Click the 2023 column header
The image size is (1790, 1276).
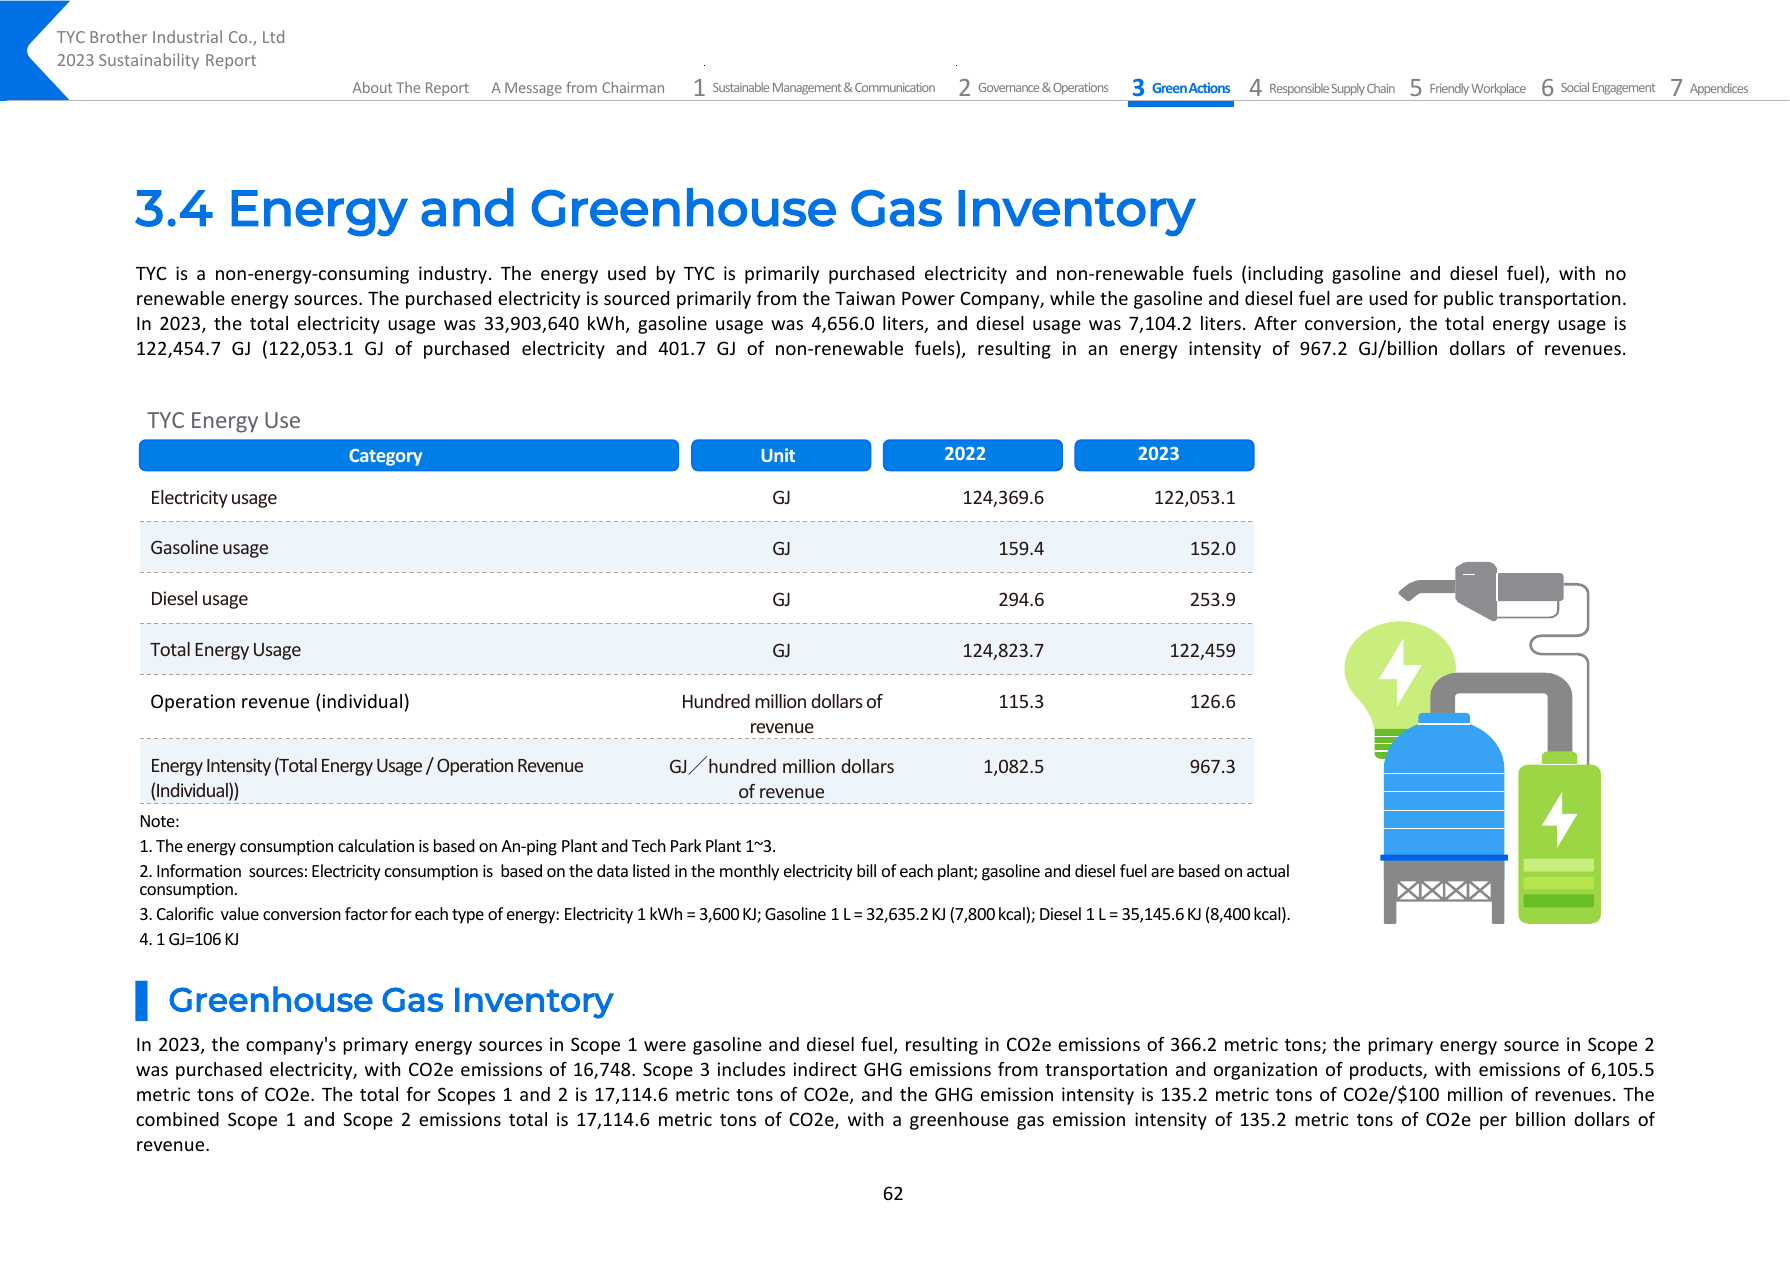click(1164, 455)
